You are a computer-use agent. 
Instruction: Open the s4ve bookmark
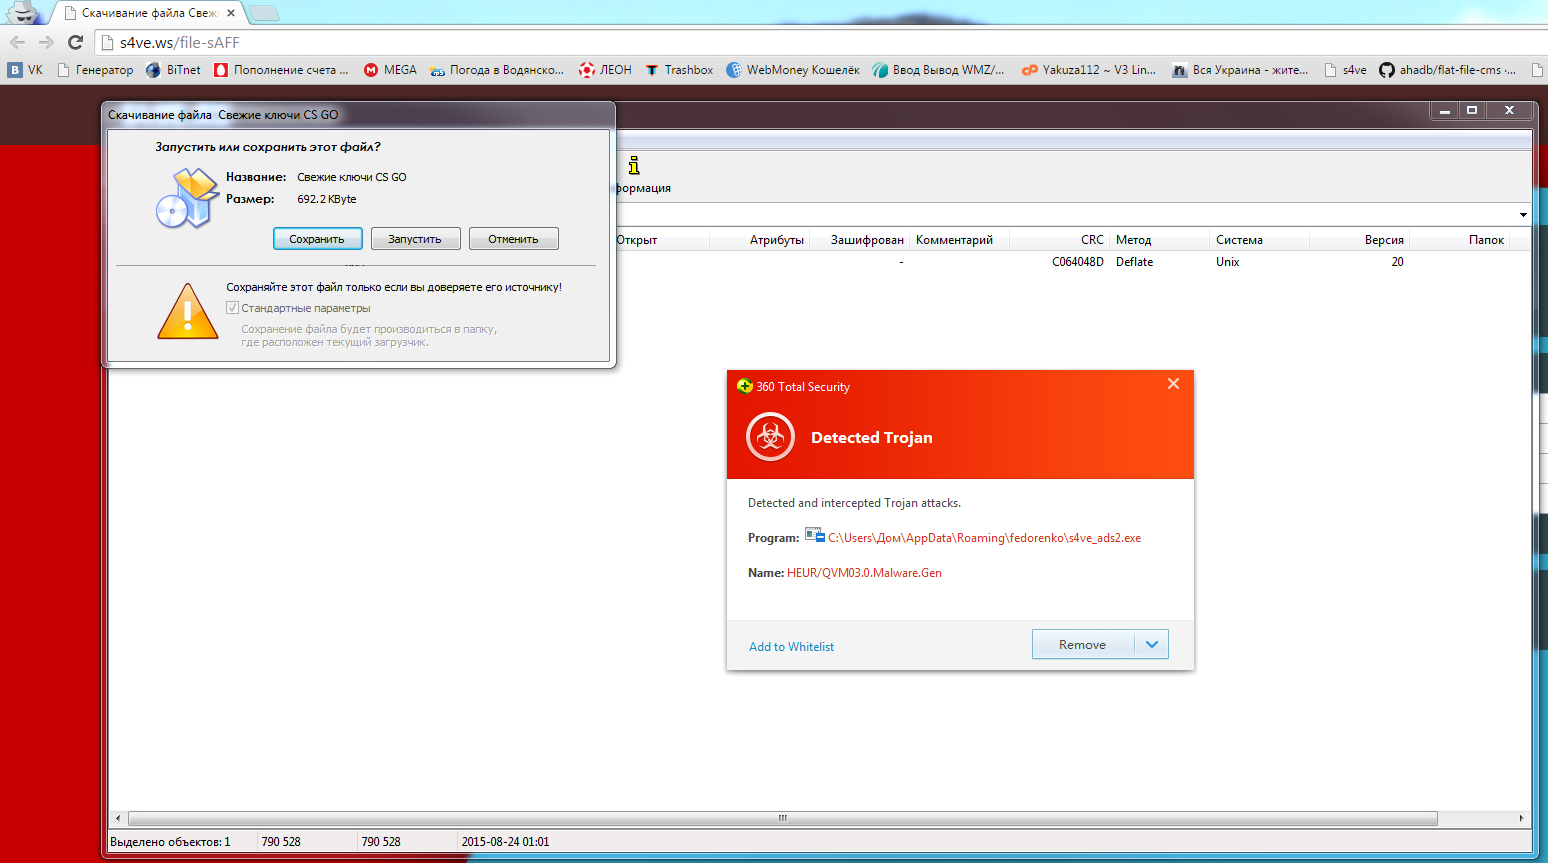pyautogui.click(x=1345, y=70)
